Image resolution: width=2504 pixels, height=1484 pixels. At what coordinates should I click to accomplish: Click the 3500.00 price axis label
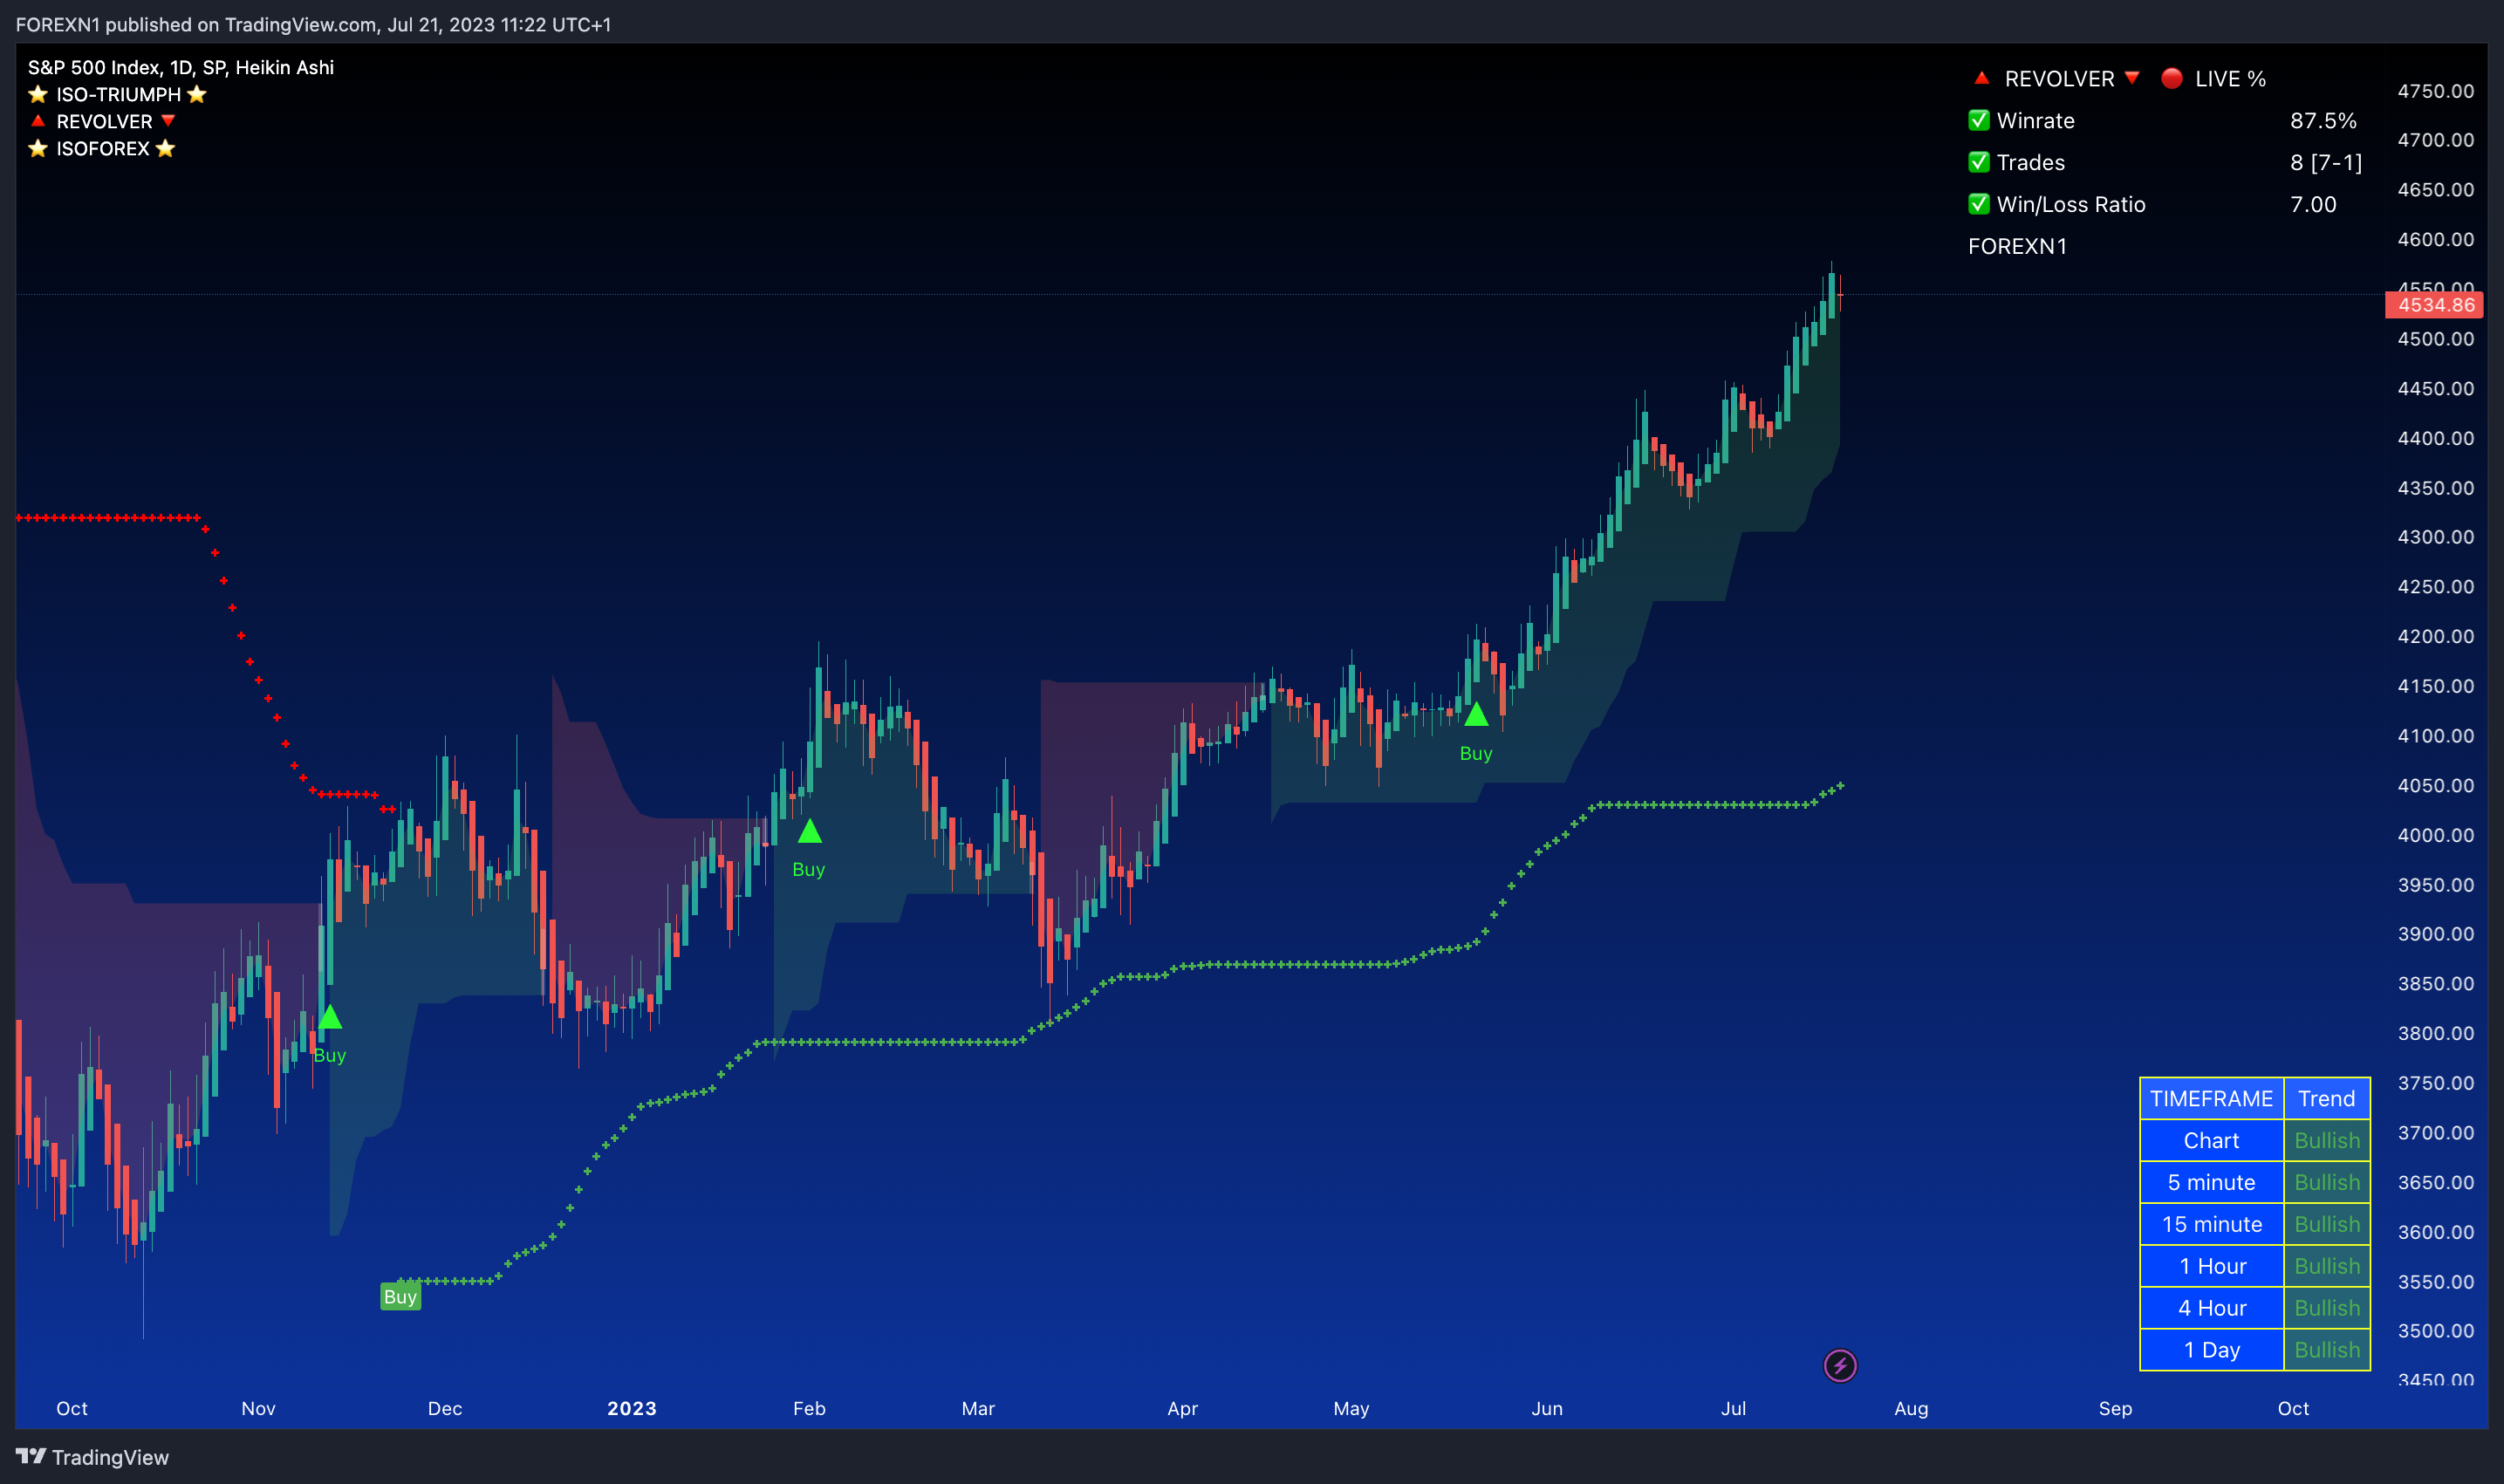(2435, 1331)
